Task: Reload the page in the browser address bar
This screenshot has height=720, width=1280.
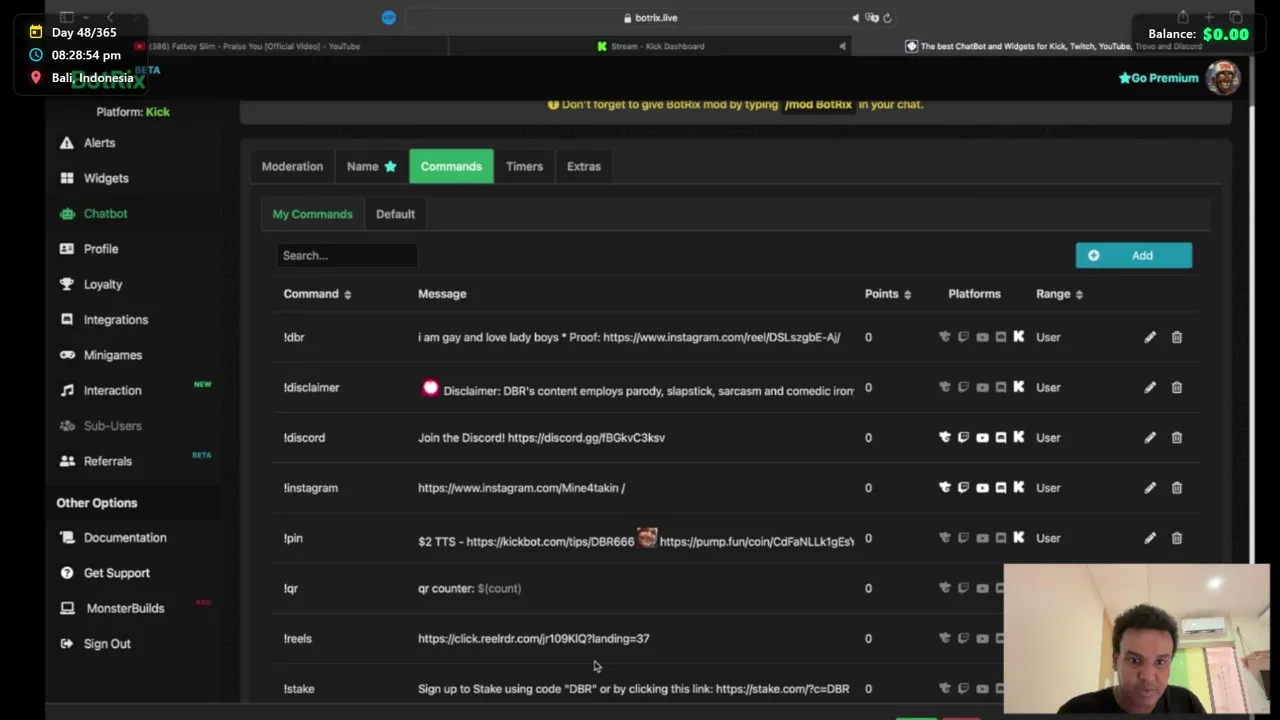Action: [887, 17]
